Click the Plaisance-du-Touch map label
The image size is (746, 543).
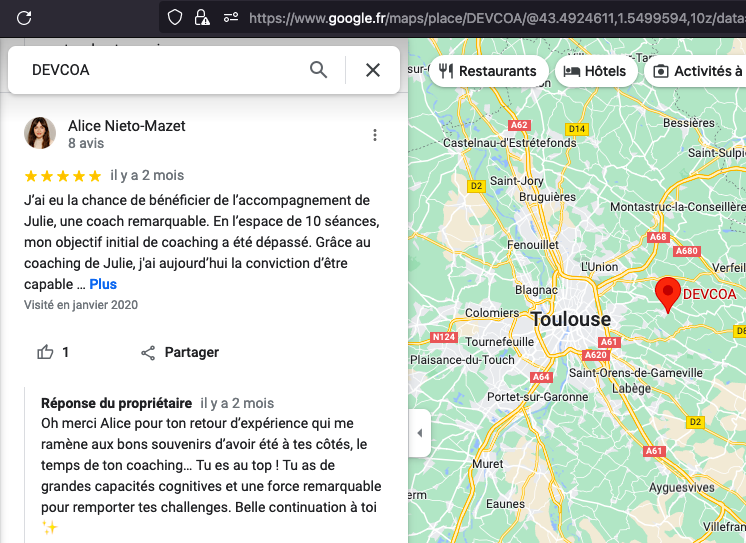pos(462,360)
